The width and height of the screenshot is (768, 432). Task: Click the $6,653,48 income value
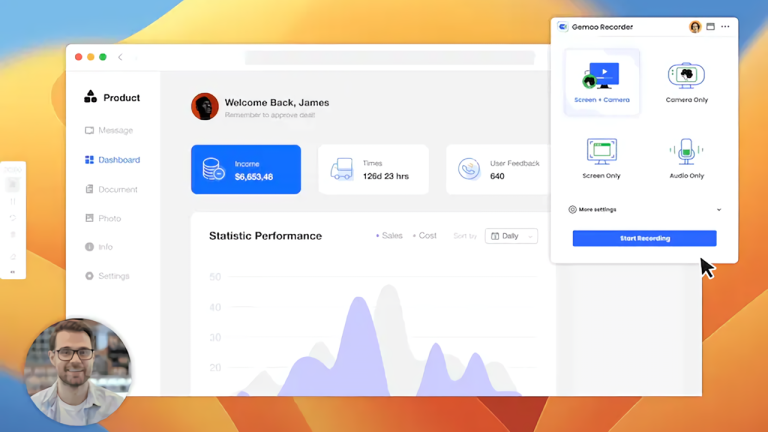[254, 177]
